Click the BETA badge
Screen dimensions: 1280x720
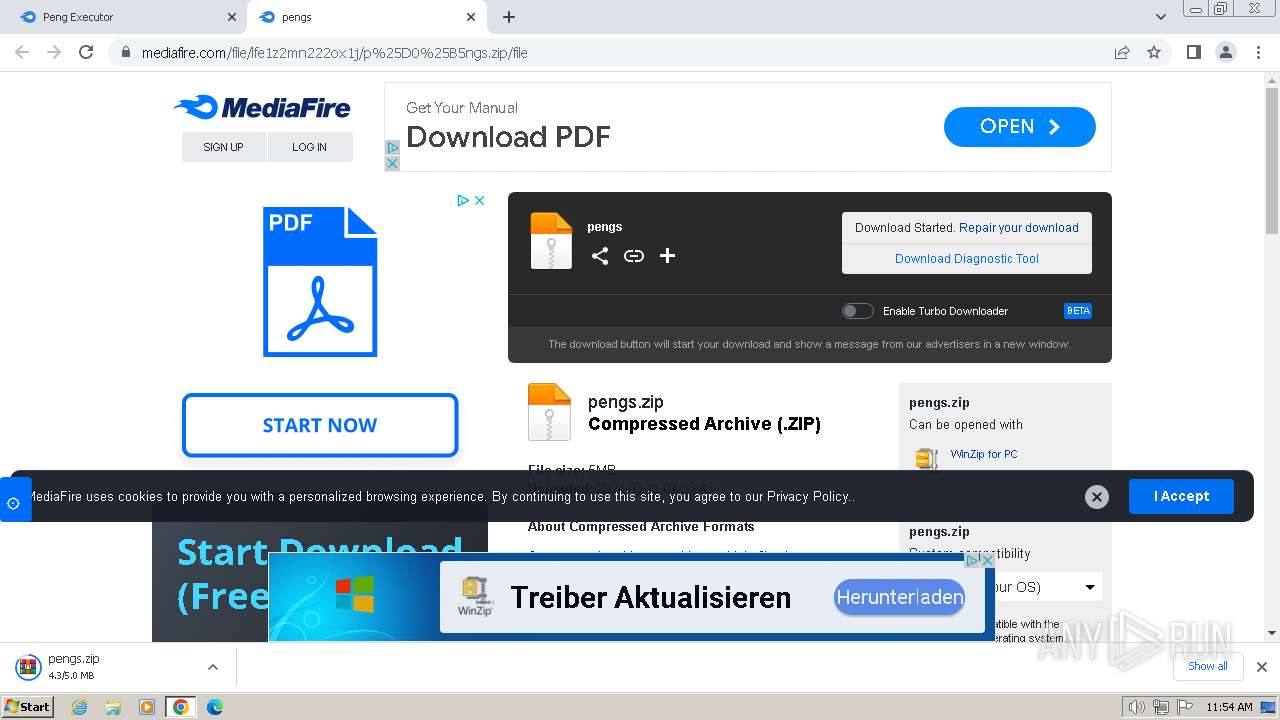1078,311
